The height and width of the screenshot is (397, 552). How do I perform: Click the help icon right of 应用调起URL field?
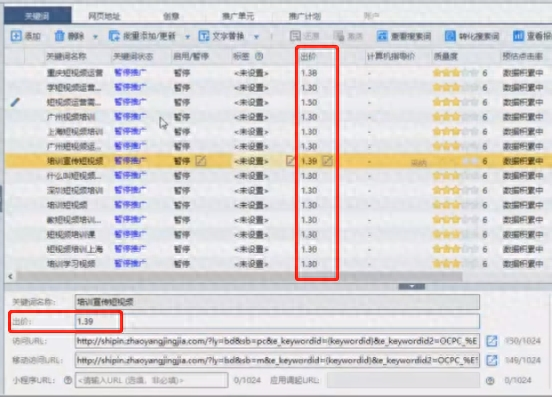(x=490, y=380)
